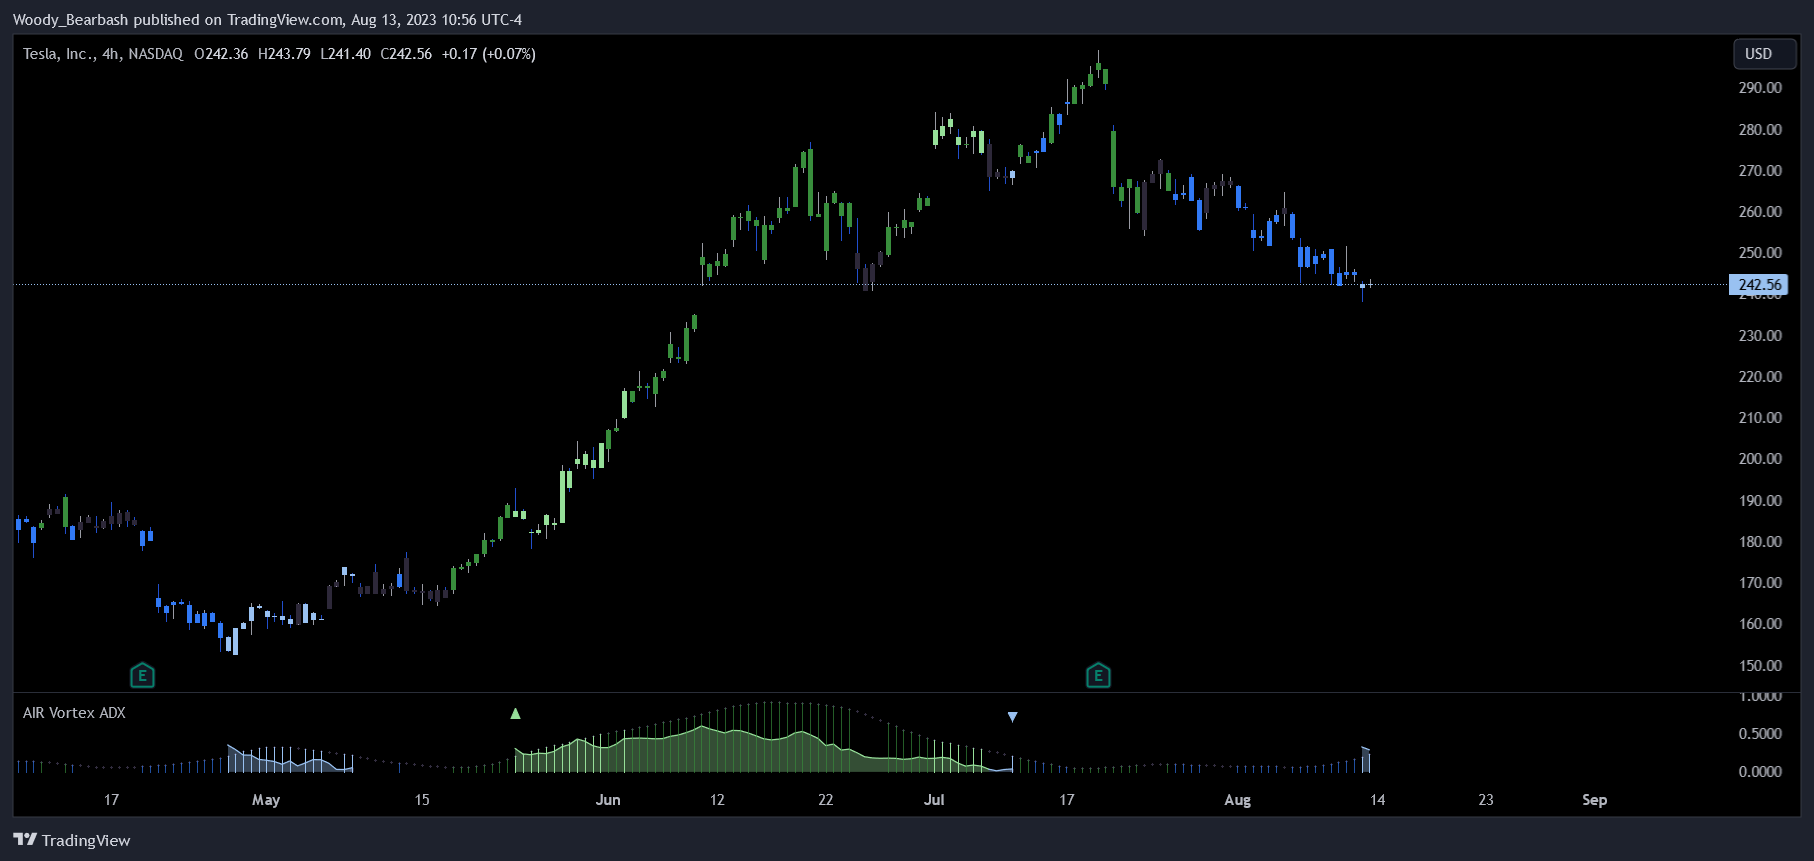Click the Jun label on time axis
Image resolution: width=1814 pixels, height=861 pixels.
[608, 800]
